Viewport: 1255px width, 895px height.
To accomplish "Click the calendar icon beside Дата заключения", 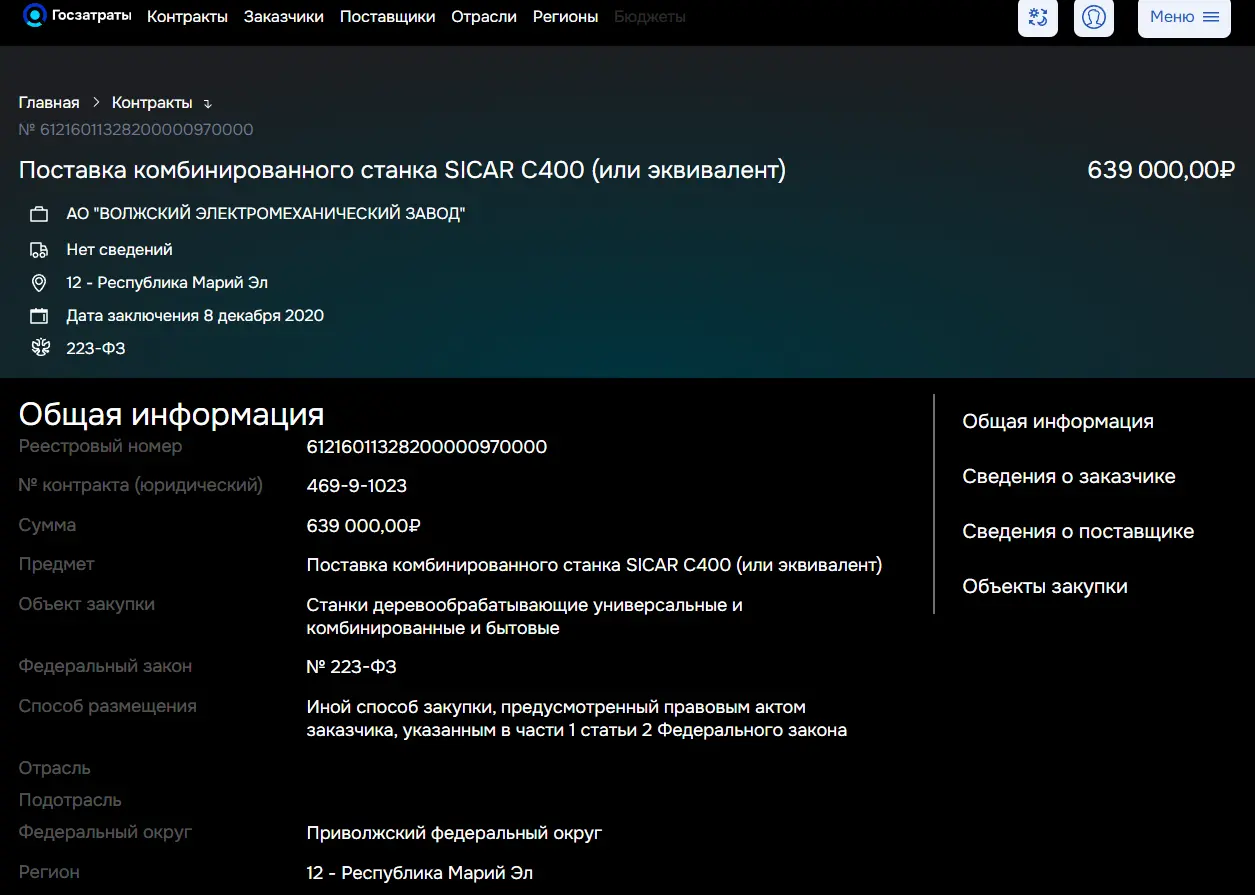I will click(39, 316).
